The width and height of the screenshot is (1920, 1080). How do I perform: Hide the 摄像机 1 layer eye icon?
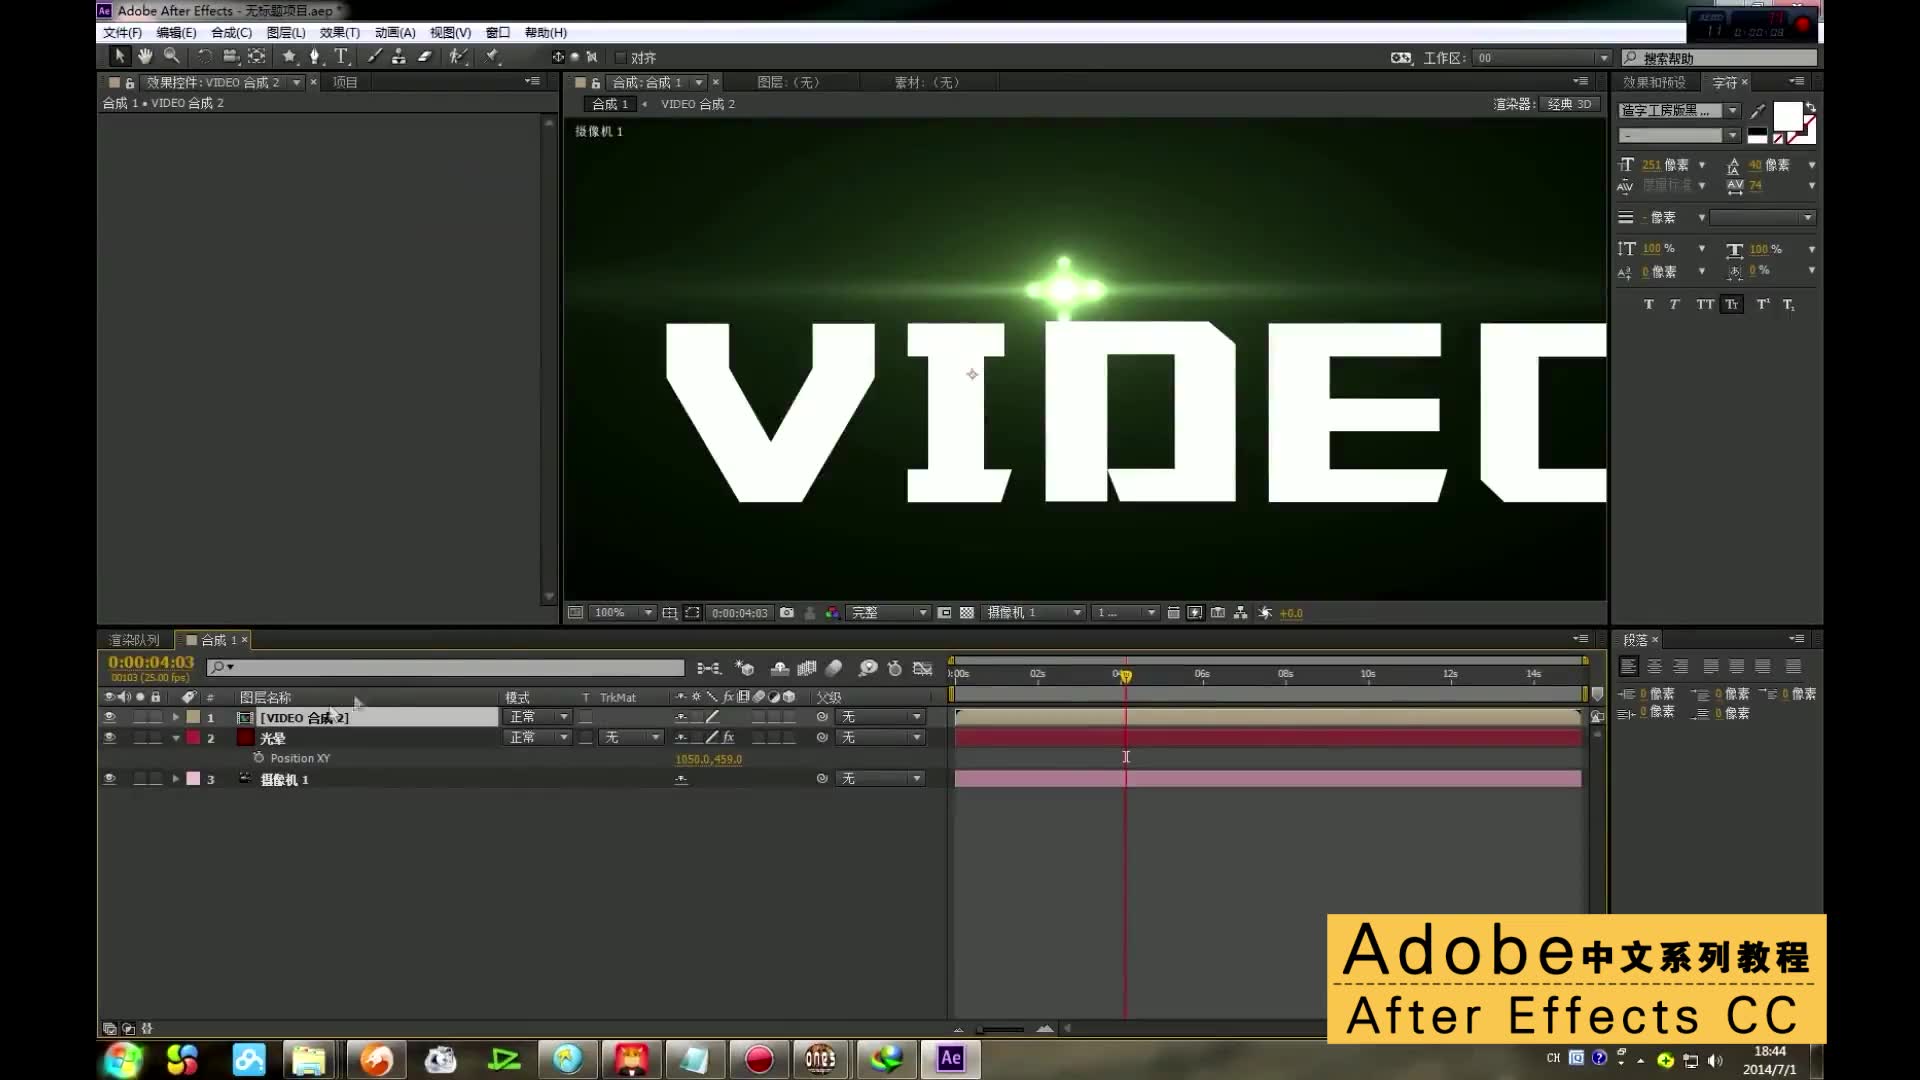[x=110, y=779]
